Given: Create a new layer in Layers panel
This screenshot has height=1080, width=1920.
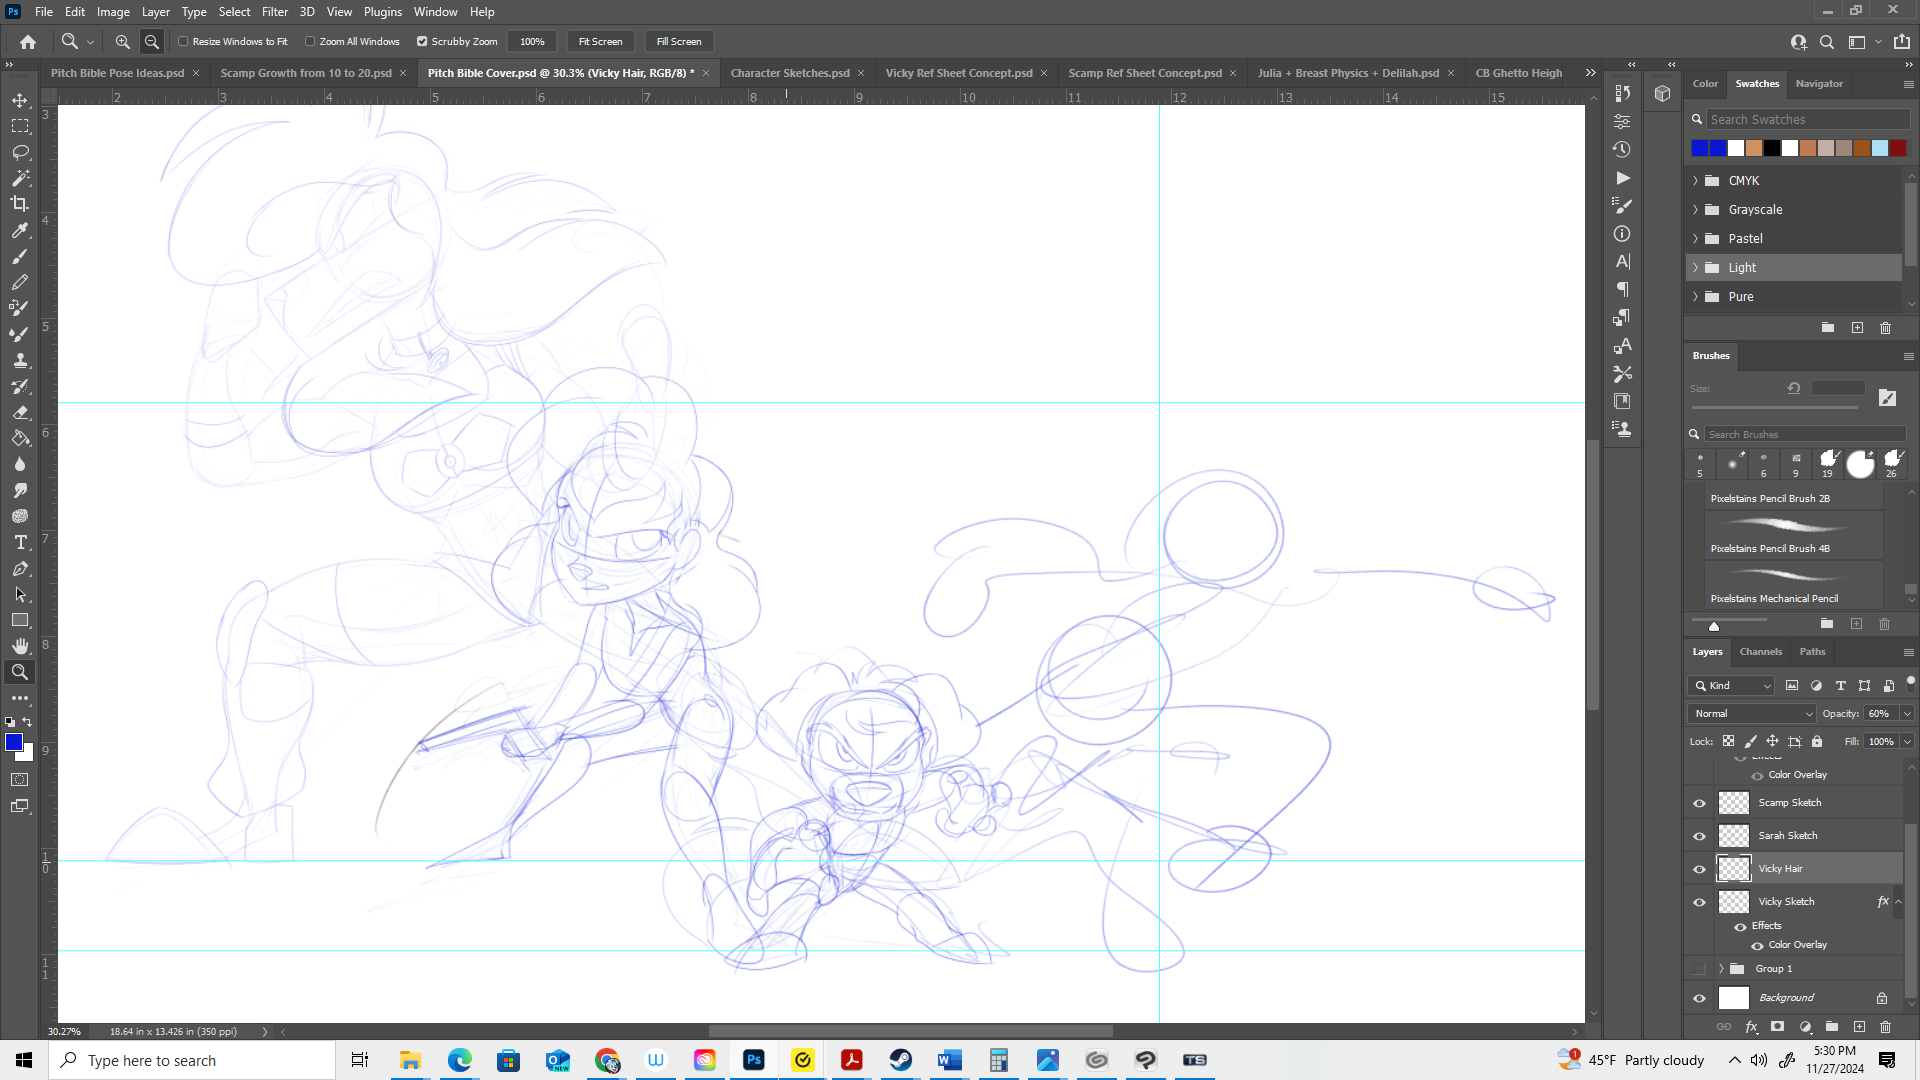Looking at the screenshot, I should click(x=1859, y=1027).
